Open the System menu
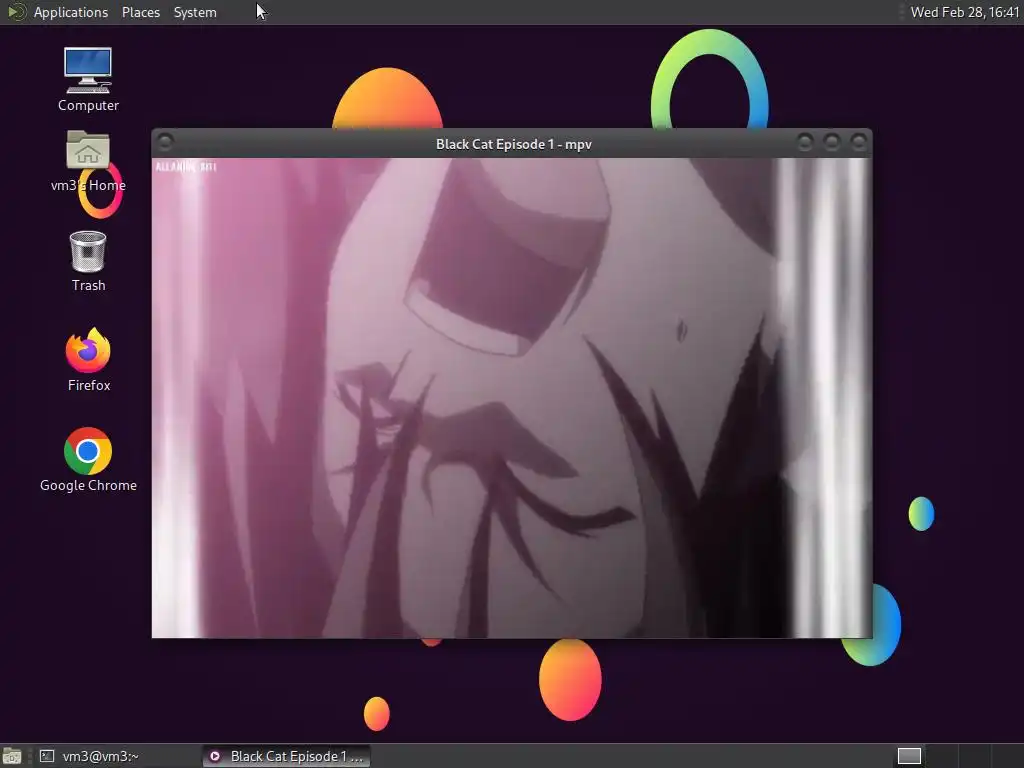Viewport: 1024px width, 768px height. pyautogui.click(x=195, y=12)
